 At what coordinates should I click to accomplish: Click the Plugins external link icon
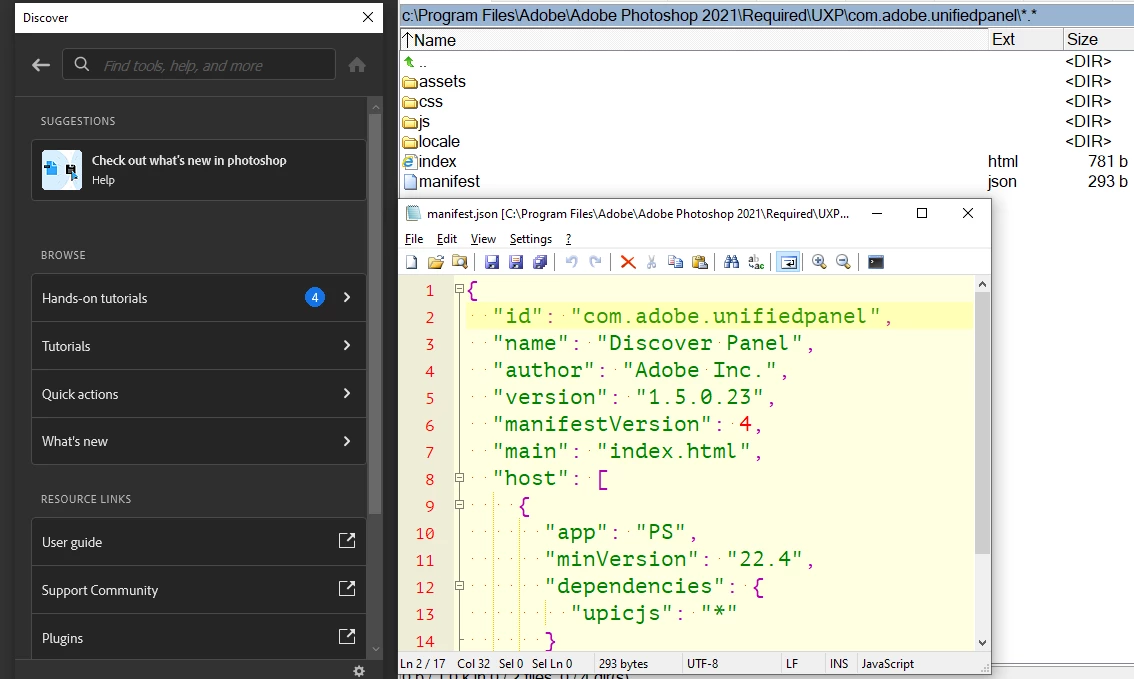point(347,636)
